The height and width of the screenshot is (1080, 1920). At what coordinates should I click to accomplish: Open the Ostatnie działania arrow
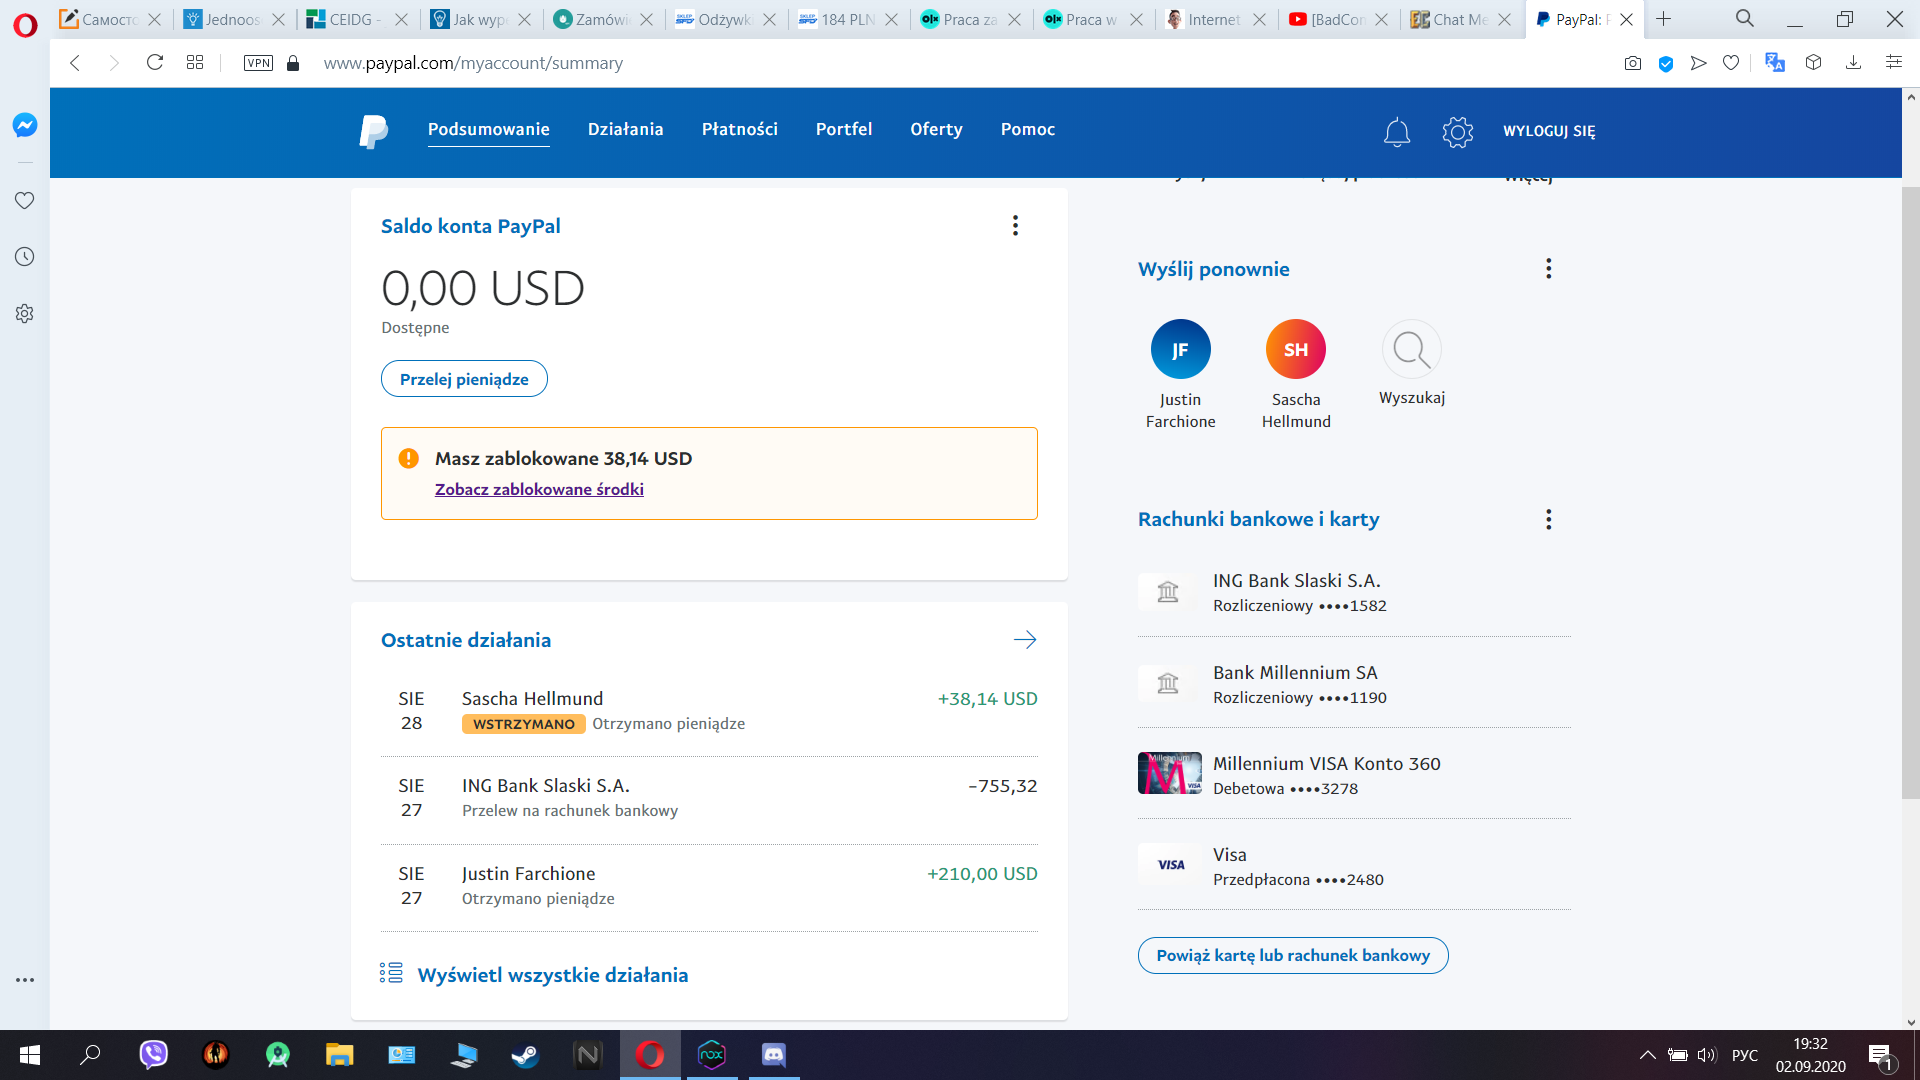click(1025, 640)
